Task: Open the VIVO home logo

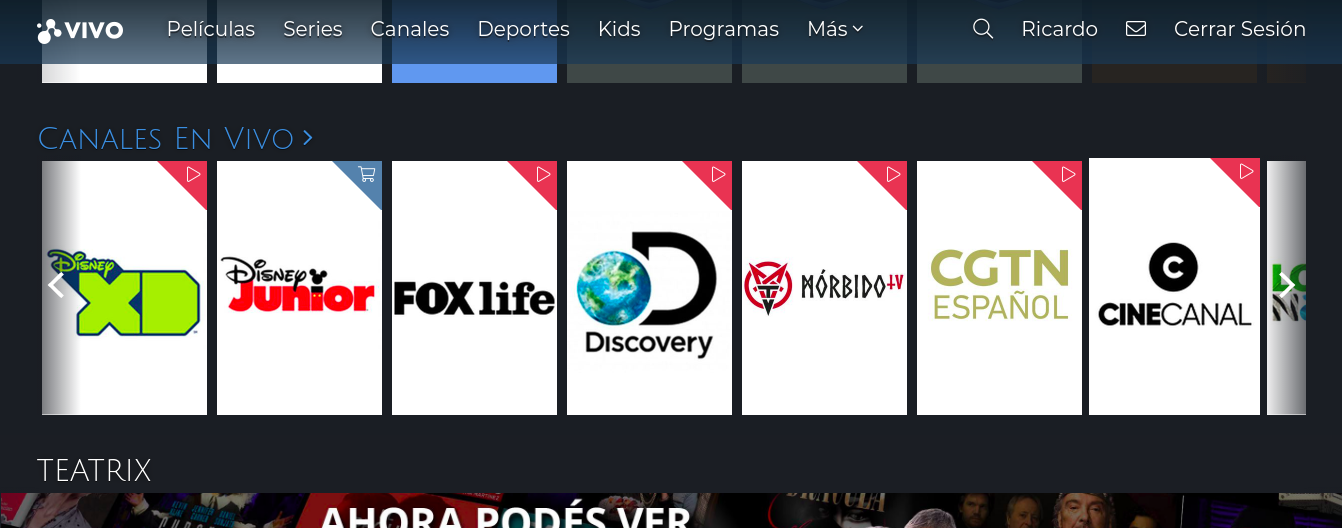Action: [80, 31]
